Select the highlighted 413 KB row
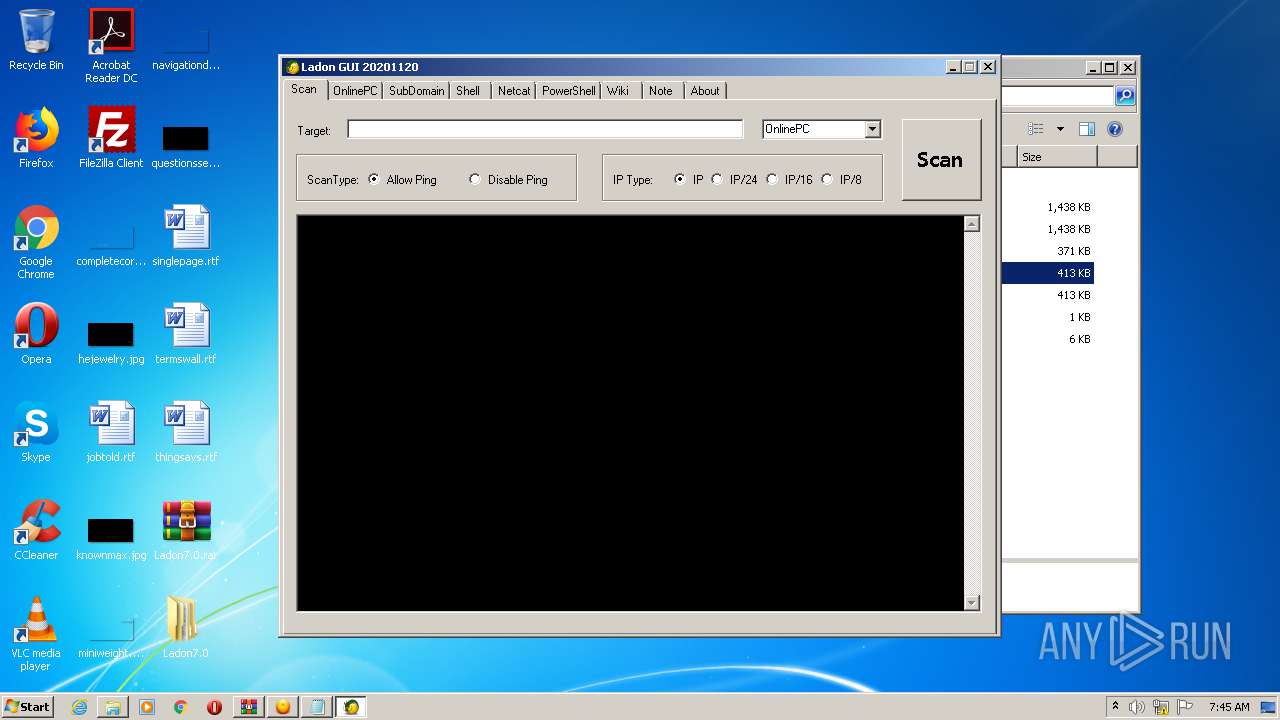 click(x=1048, y=273)
